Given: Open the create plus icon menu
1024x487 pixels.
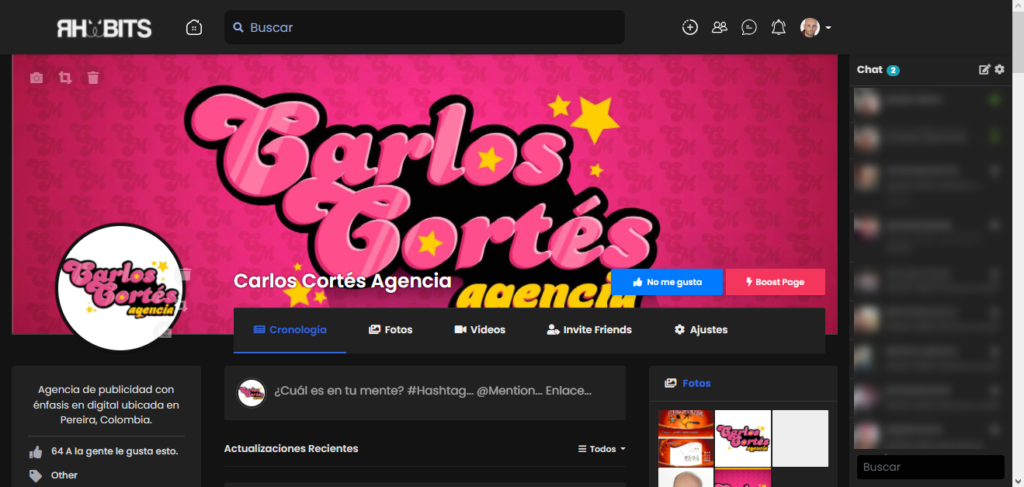Looking at the screenshot, I should [690, 27].
